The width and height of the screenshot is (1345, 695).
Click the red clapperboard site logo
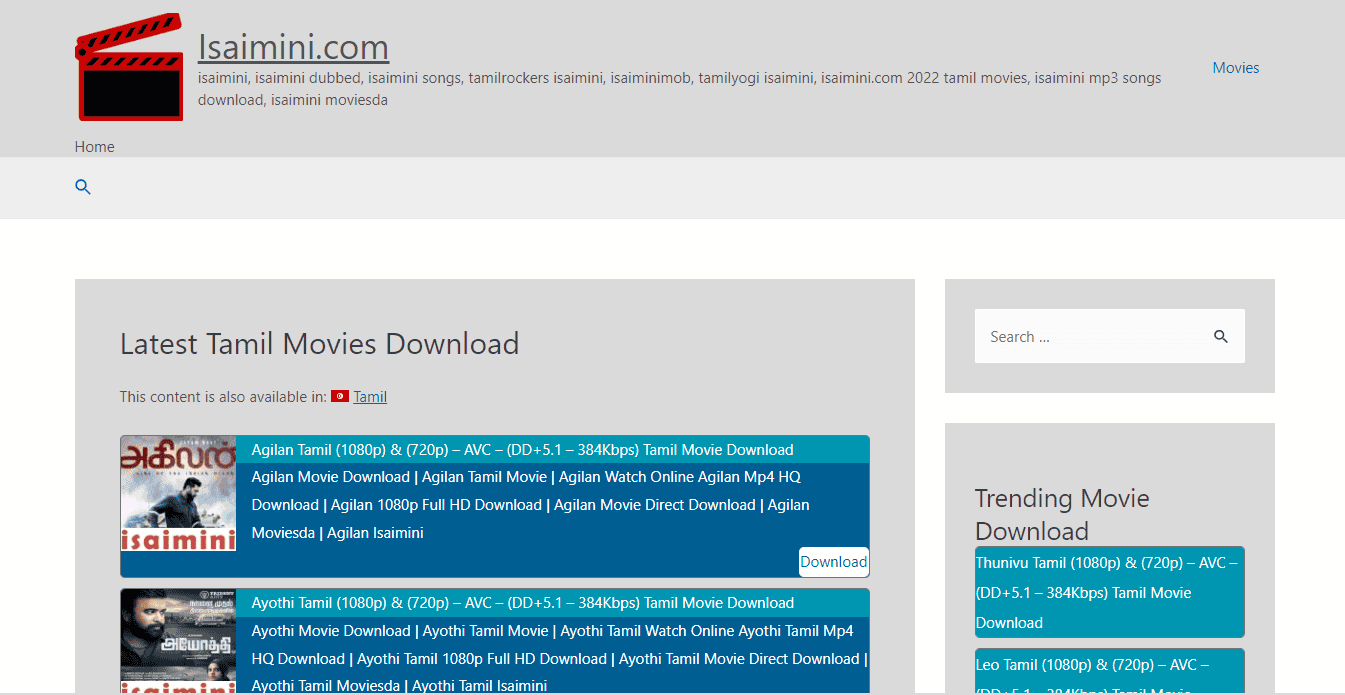click(x=129, y=68)
